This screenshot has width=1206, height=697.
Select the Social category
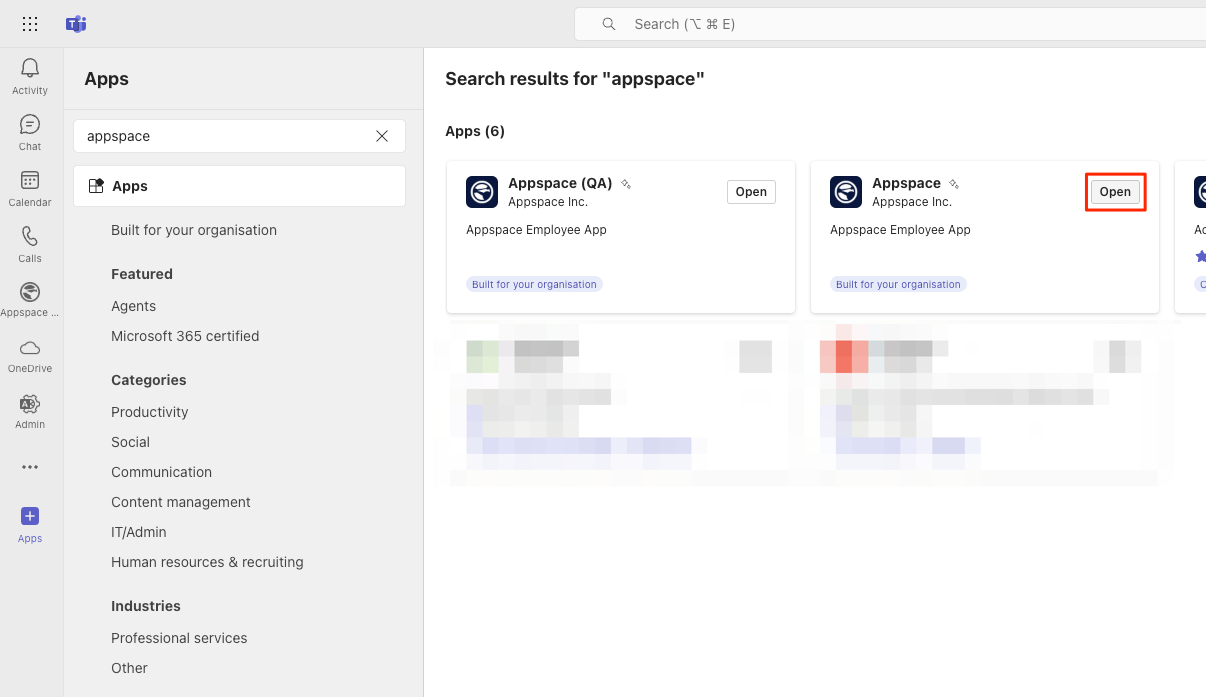click(131, 442)
